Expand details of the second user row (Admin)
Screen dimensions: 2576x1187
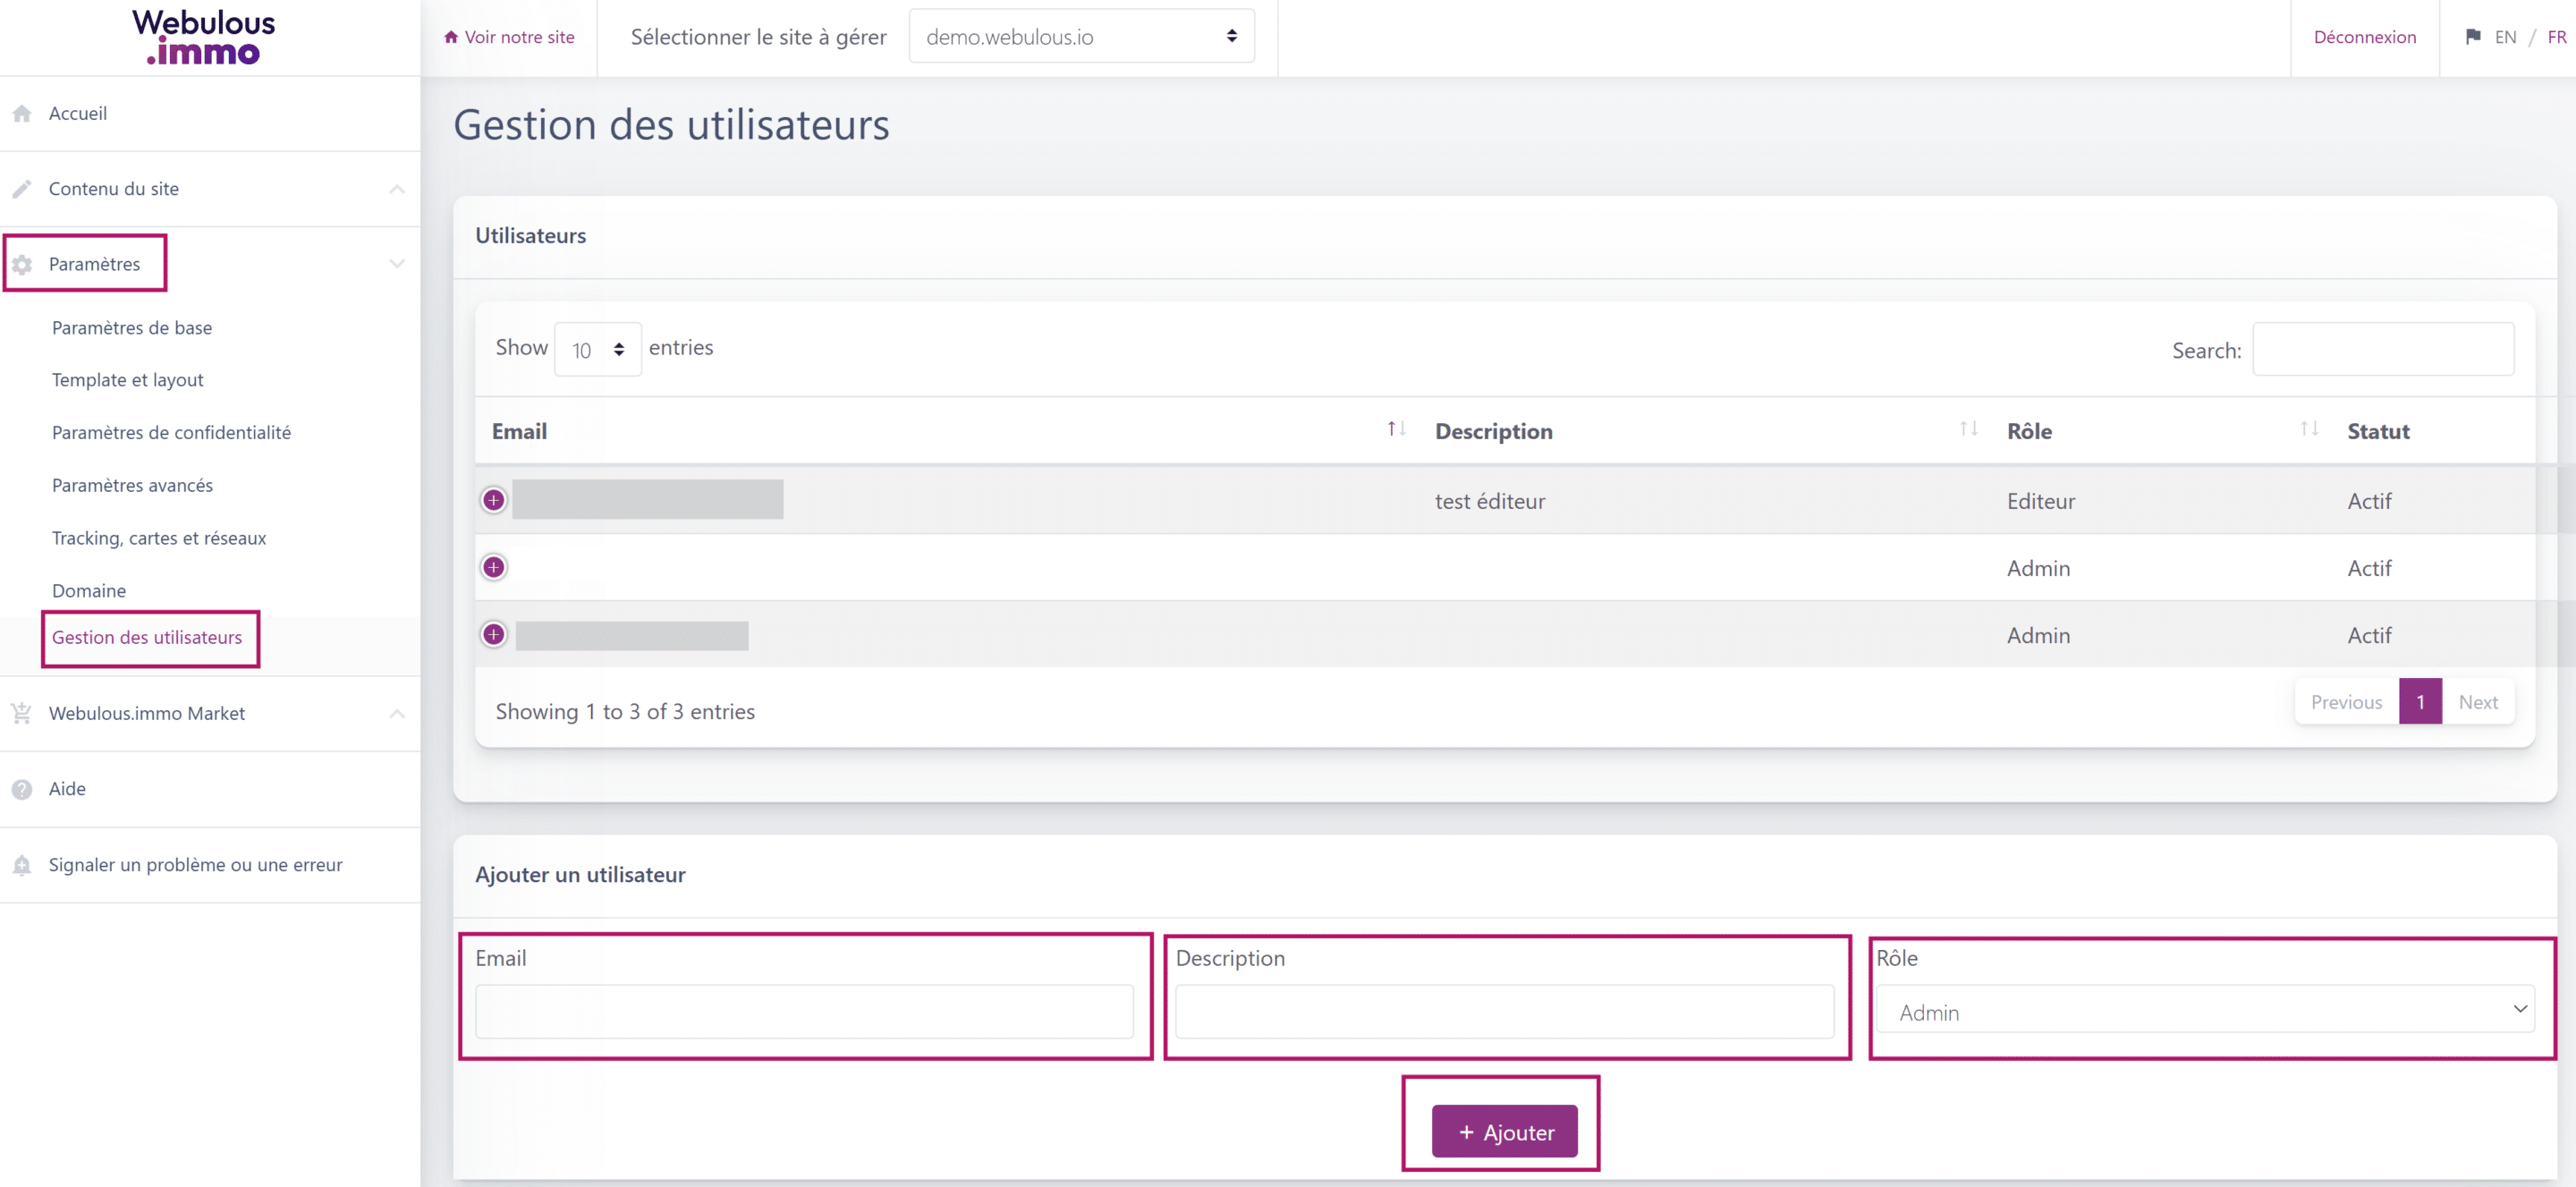(x=493, y=567)
